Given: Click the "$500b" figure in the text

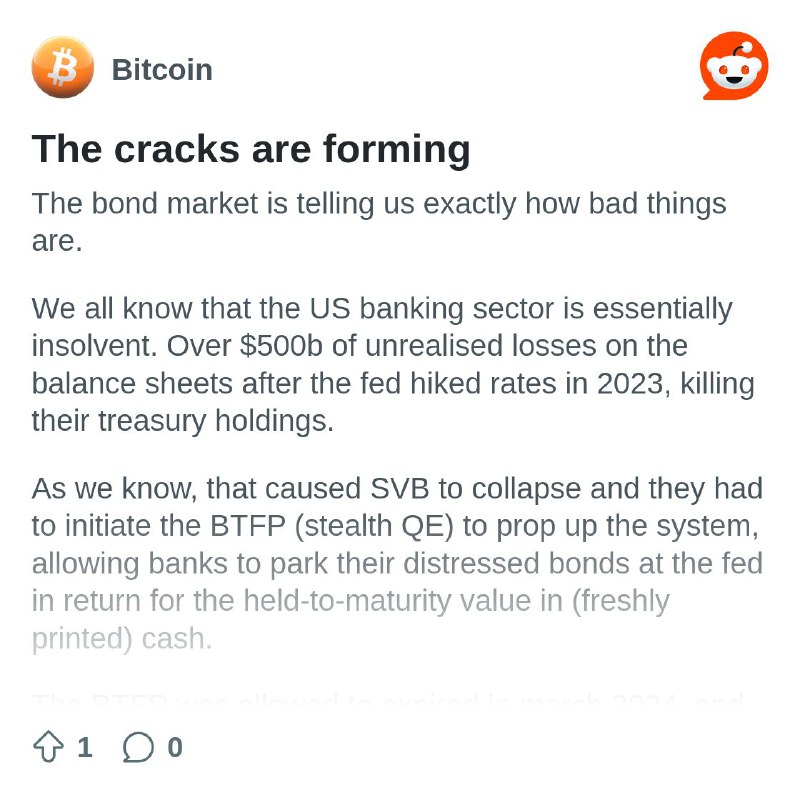Looking at the screenshot, I should 281,346.
